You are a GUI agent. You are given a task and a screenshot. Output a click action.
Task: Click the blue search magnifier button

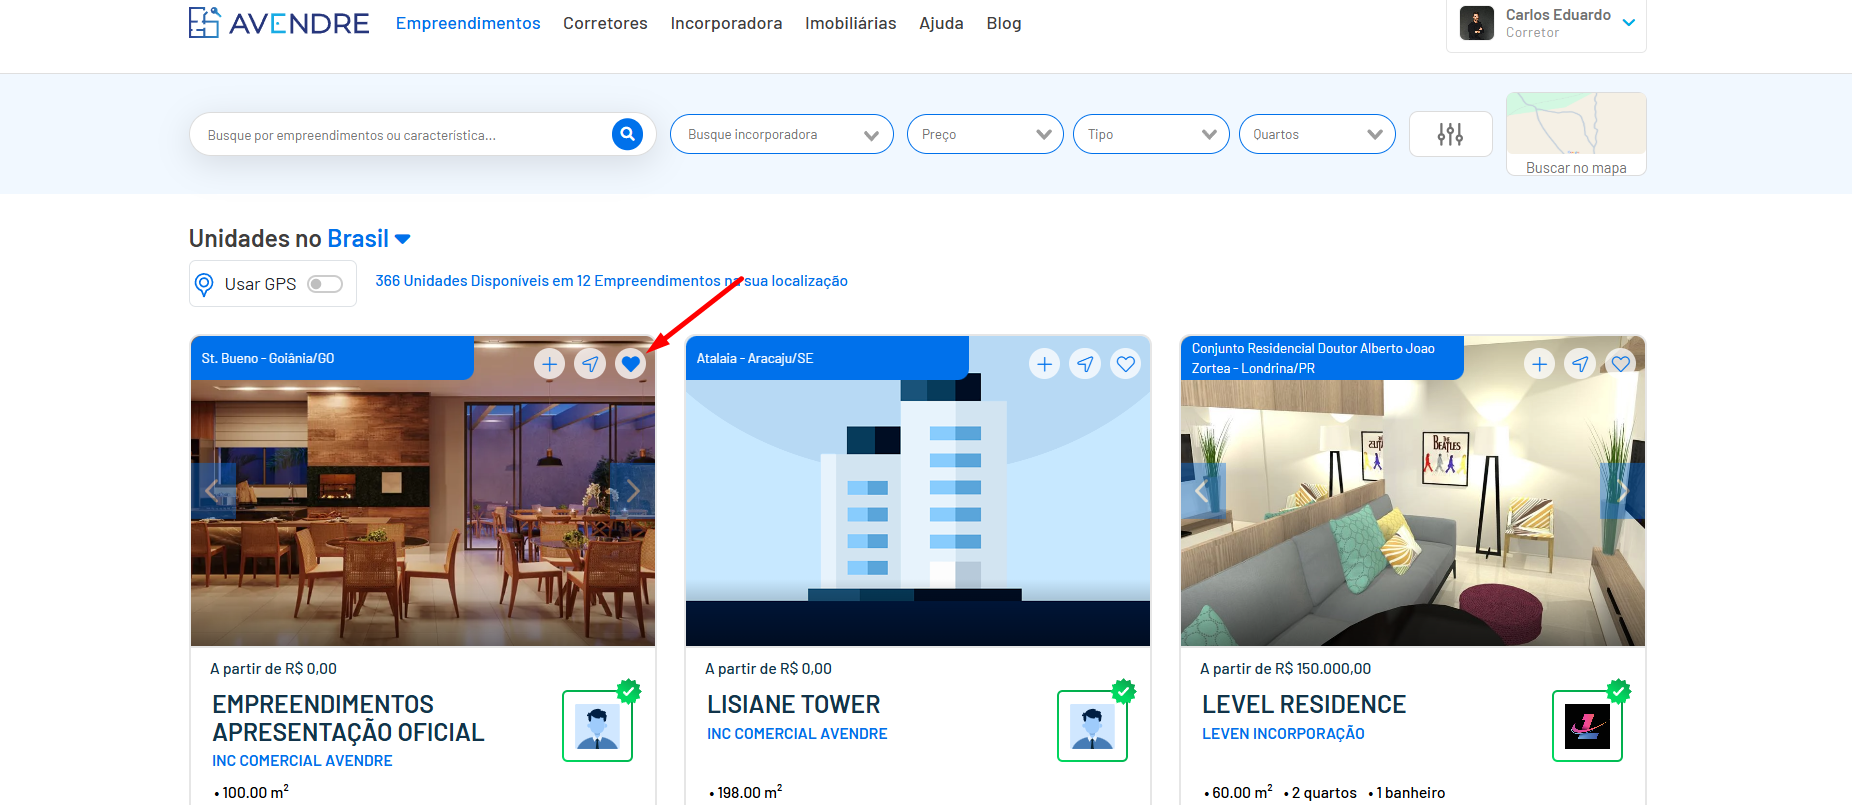click(627, 134)
